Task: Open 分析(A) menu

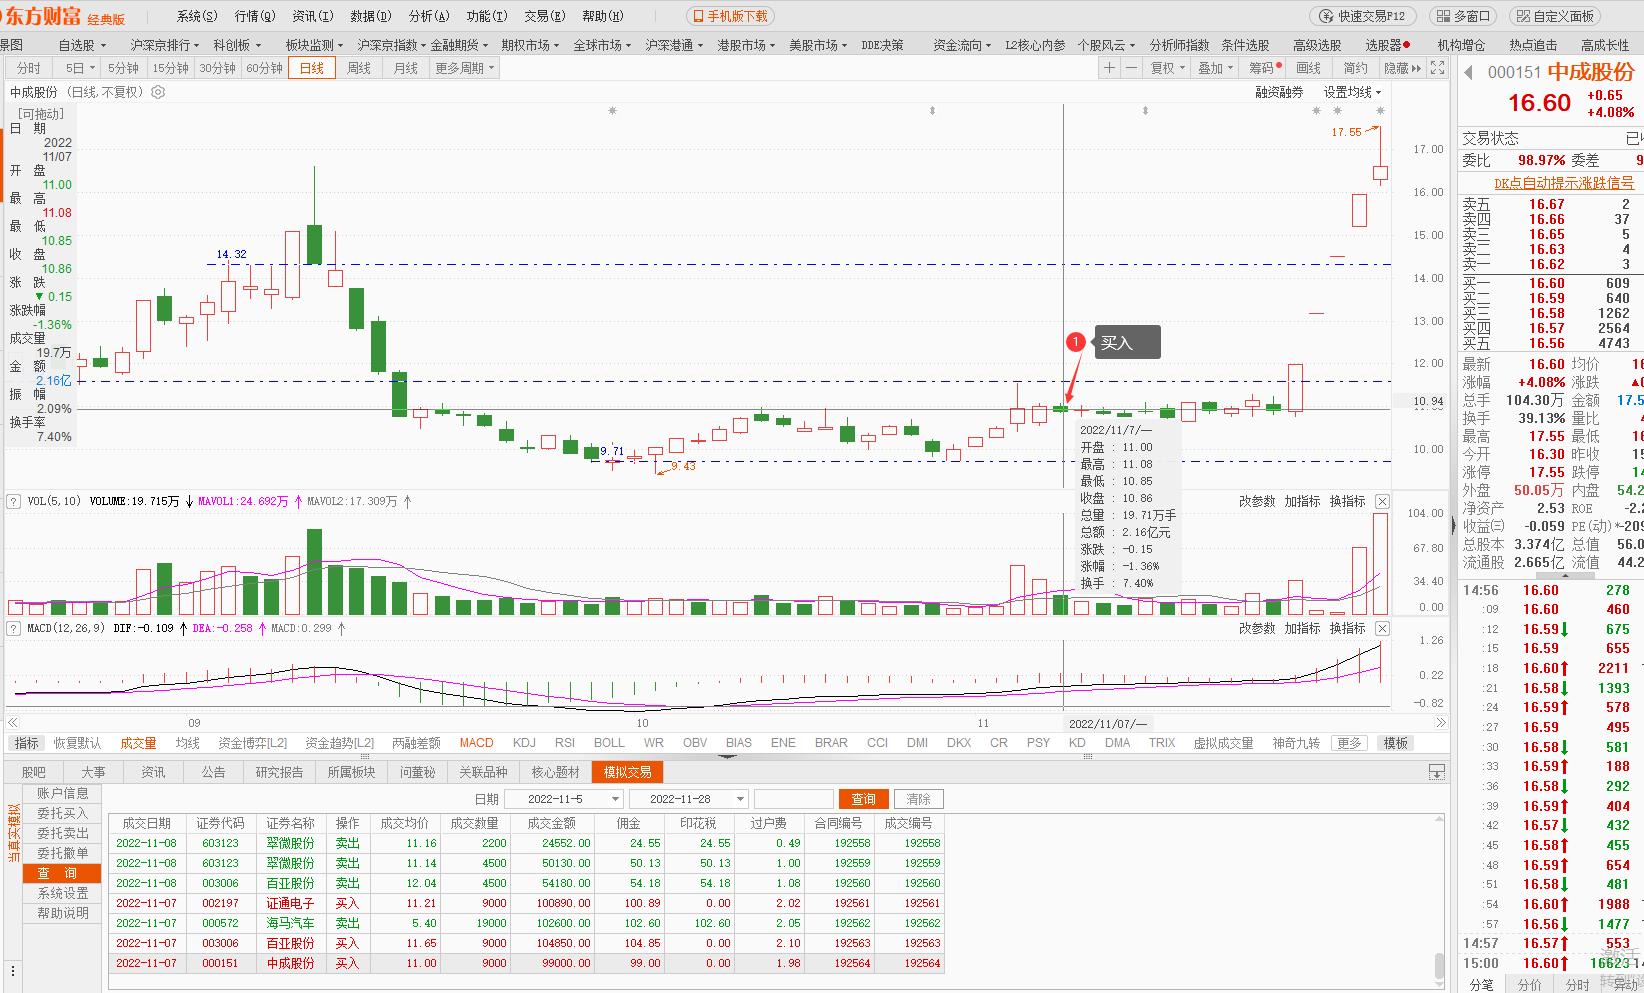Action: coord(428,16)
